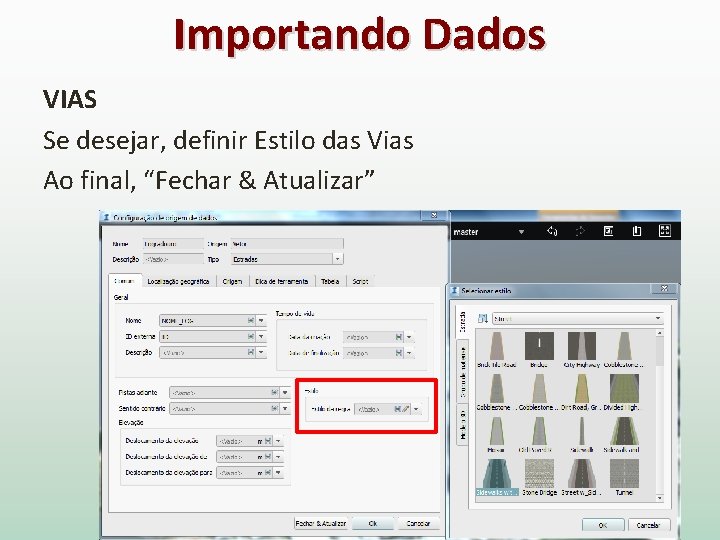
Task: Select the bottom vertical tab in style dialog
Action: [x=463, y=425]
